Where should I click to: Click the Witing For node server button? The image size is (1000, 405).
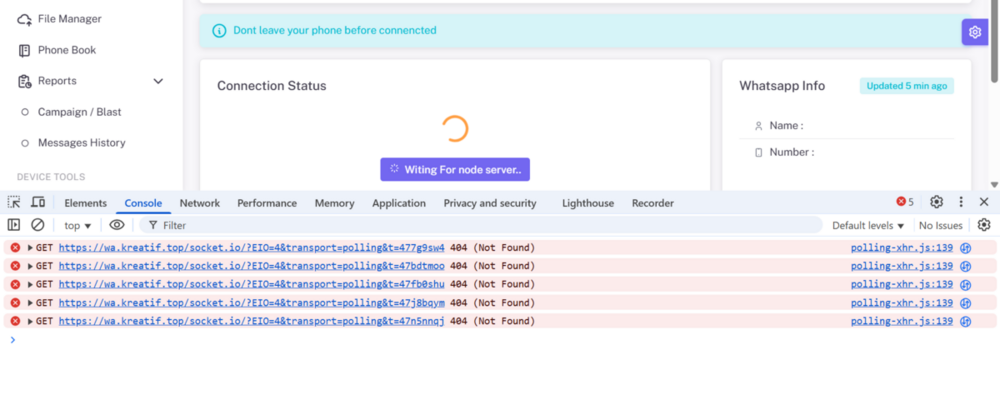[455, 170]
